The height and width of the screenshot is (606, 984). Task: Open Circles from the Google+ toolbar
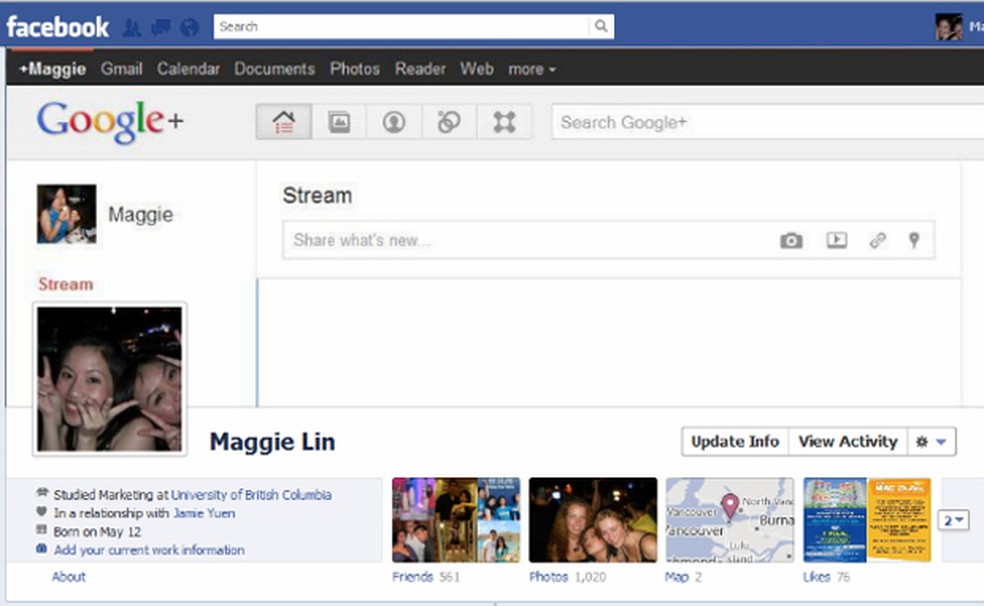click(448, 121)
